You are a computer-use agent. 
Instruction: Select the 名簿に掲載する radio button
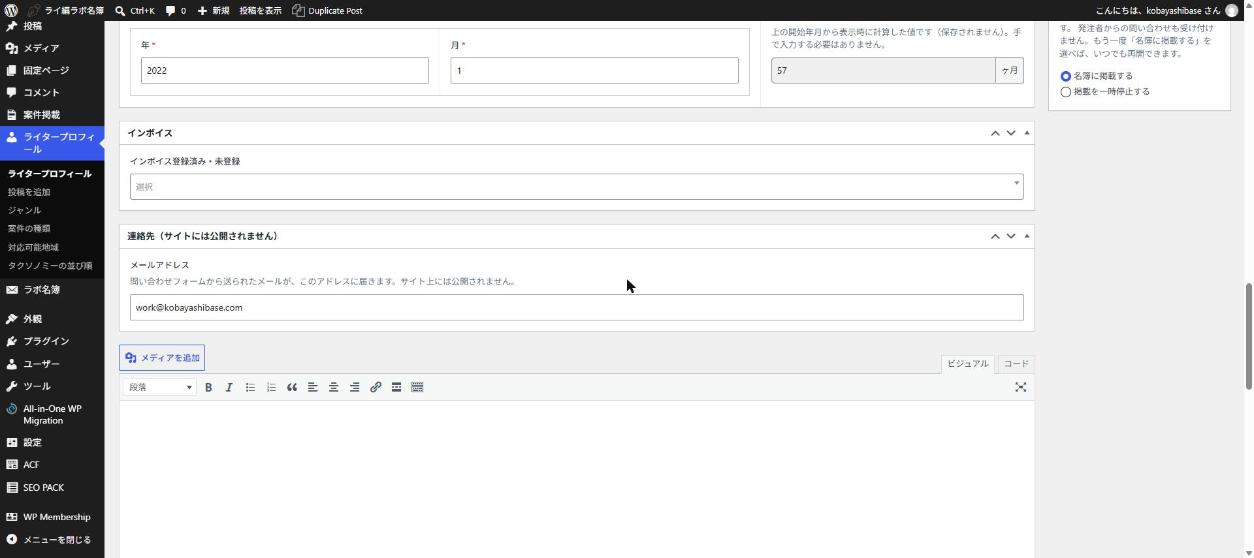tap(1065, 76)
